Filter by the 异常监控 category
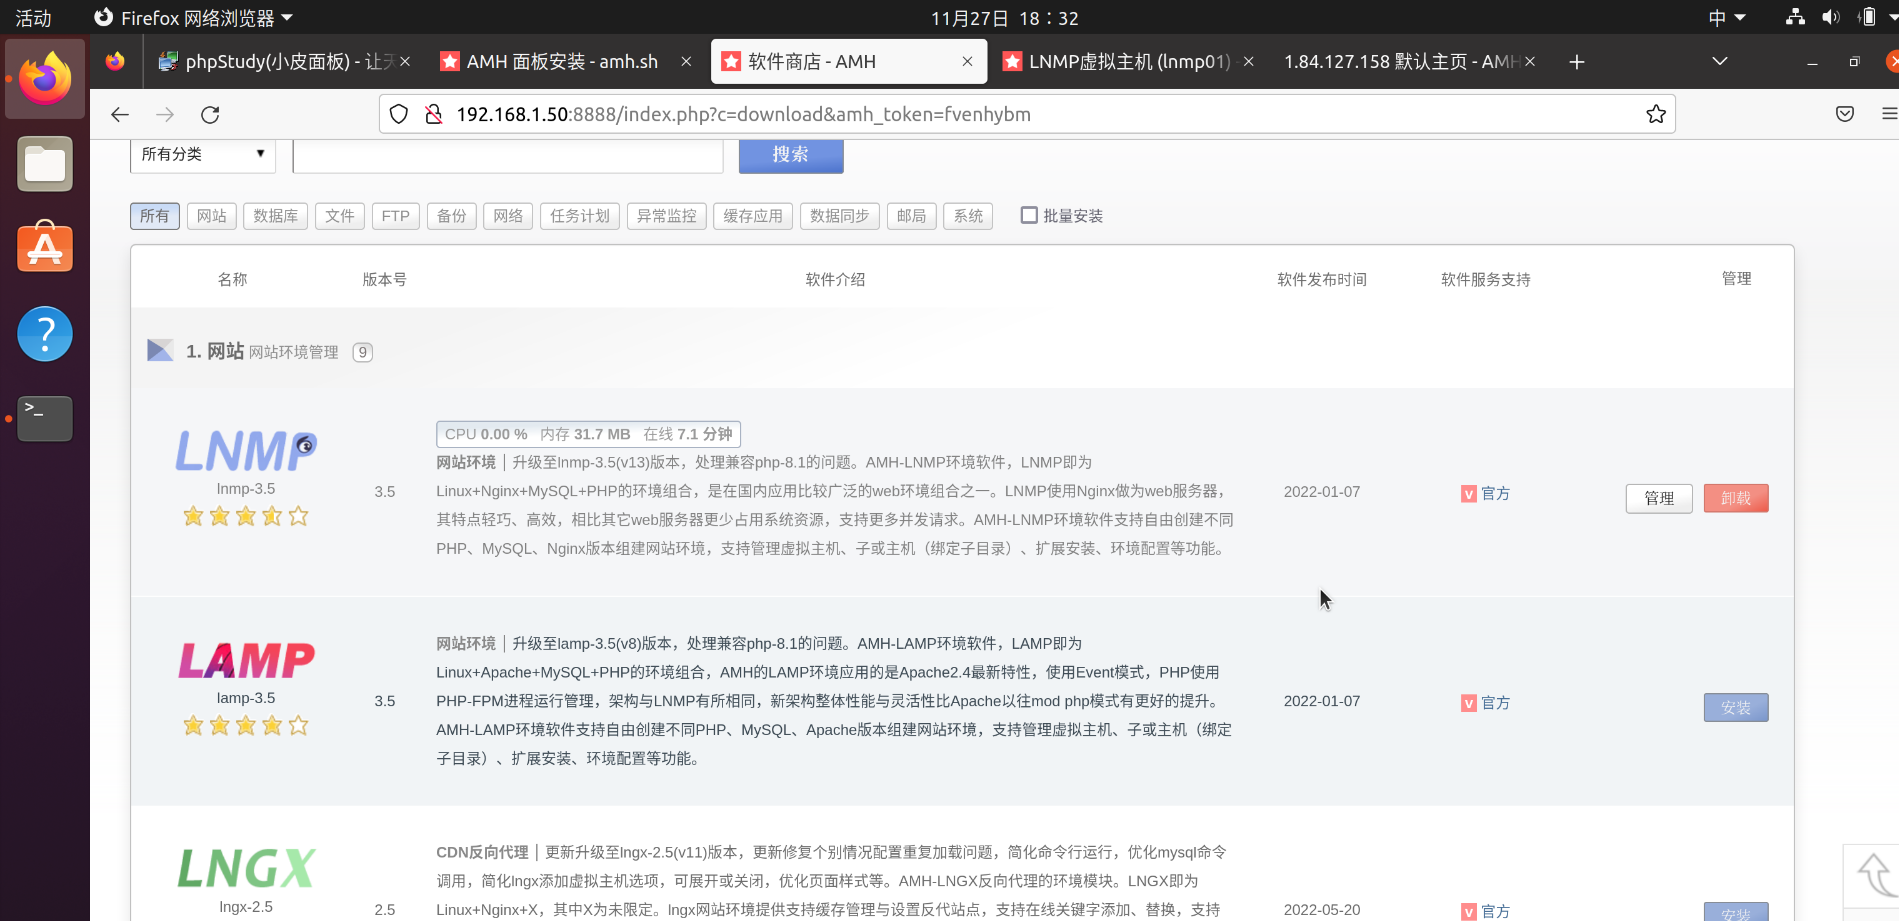Image resolution: width=1899 pixels, height=921 pixels. 667,216
